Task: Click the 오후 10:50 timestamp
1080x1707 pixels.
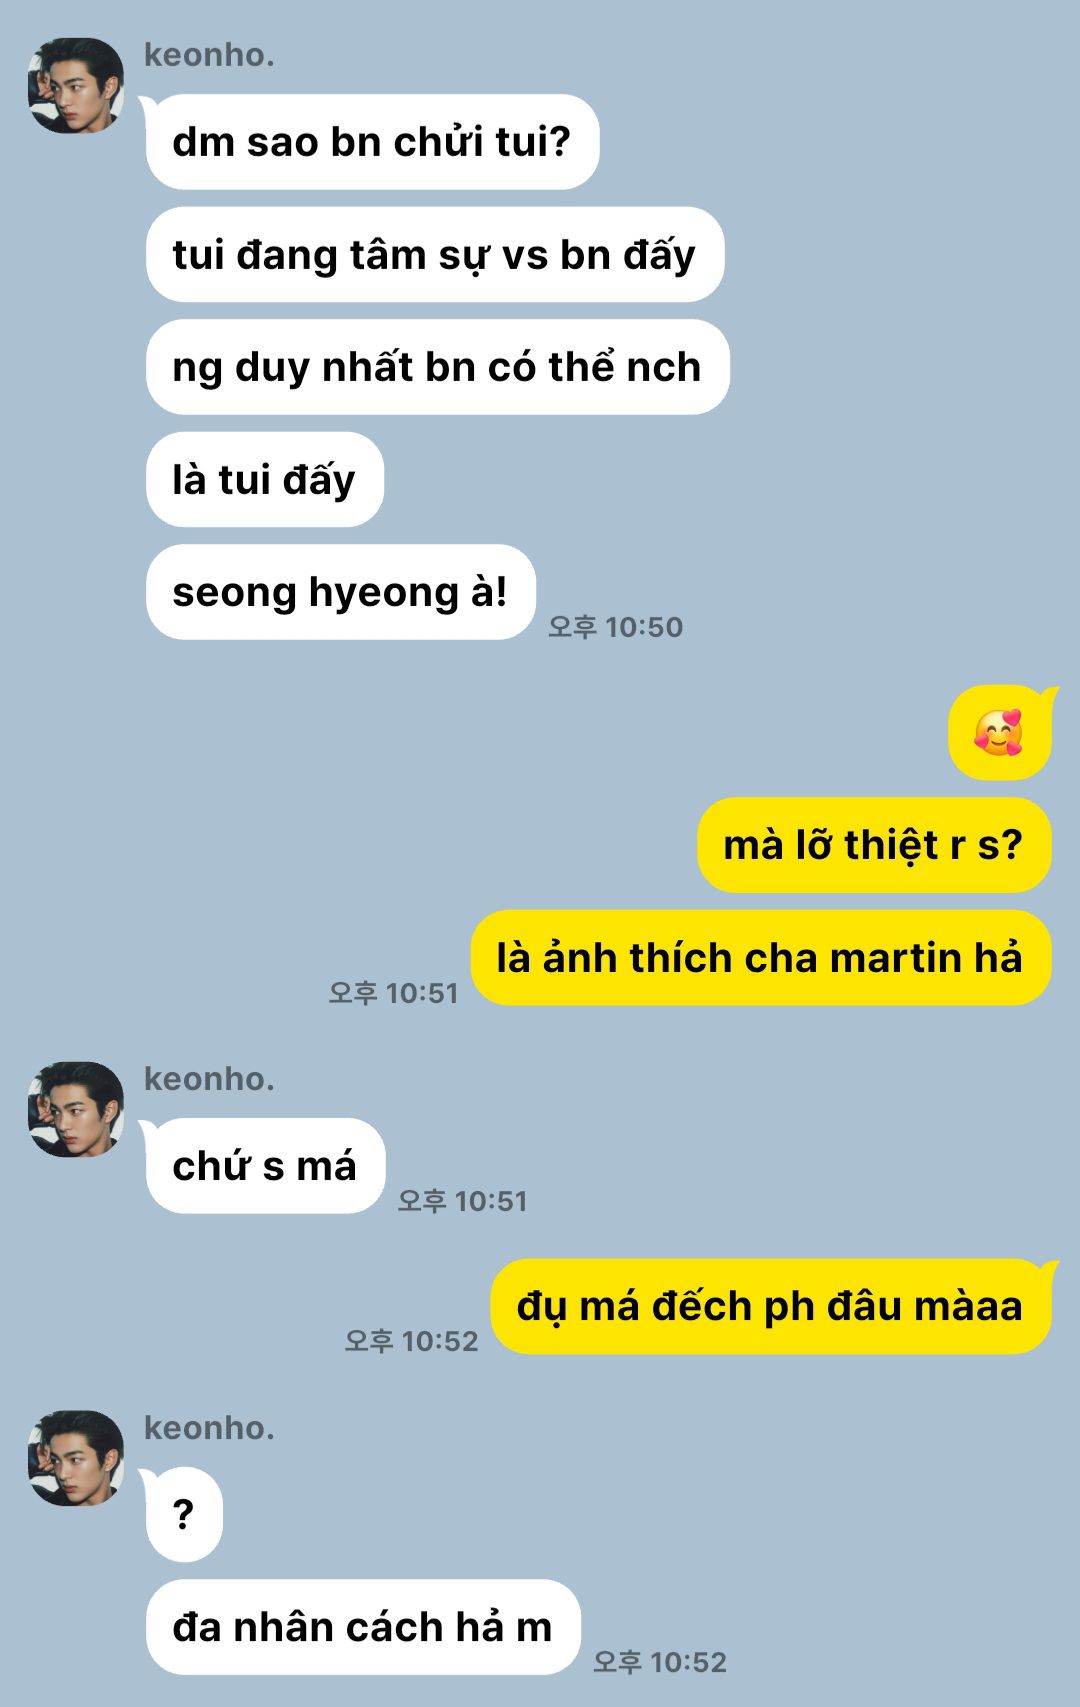Action: [x=616, y=627]
